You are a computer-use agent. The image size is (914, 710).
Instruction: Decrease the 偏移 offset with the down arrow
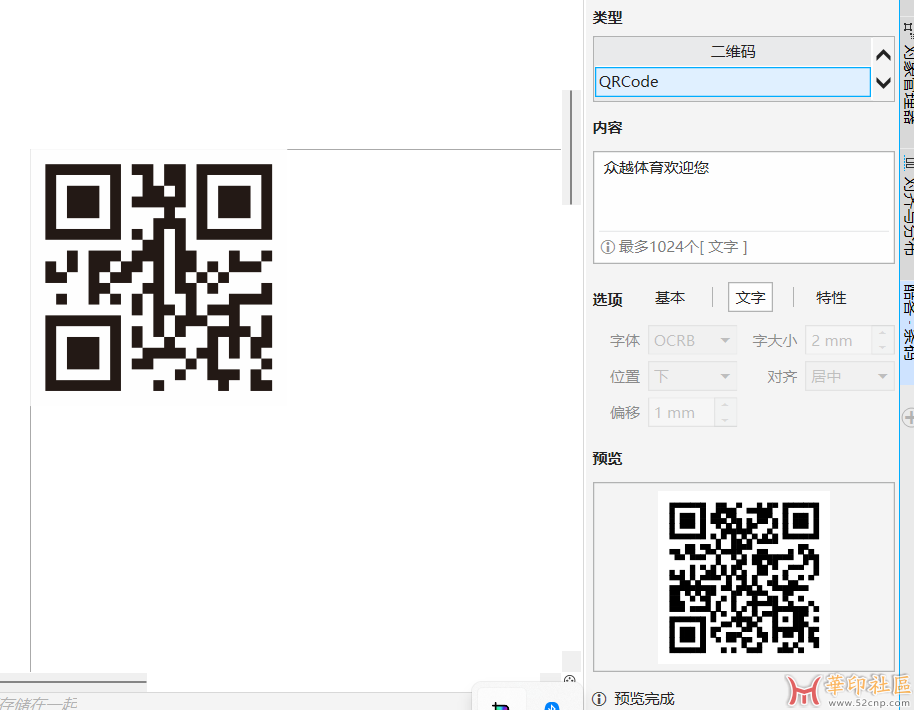[x=725, y=420]
